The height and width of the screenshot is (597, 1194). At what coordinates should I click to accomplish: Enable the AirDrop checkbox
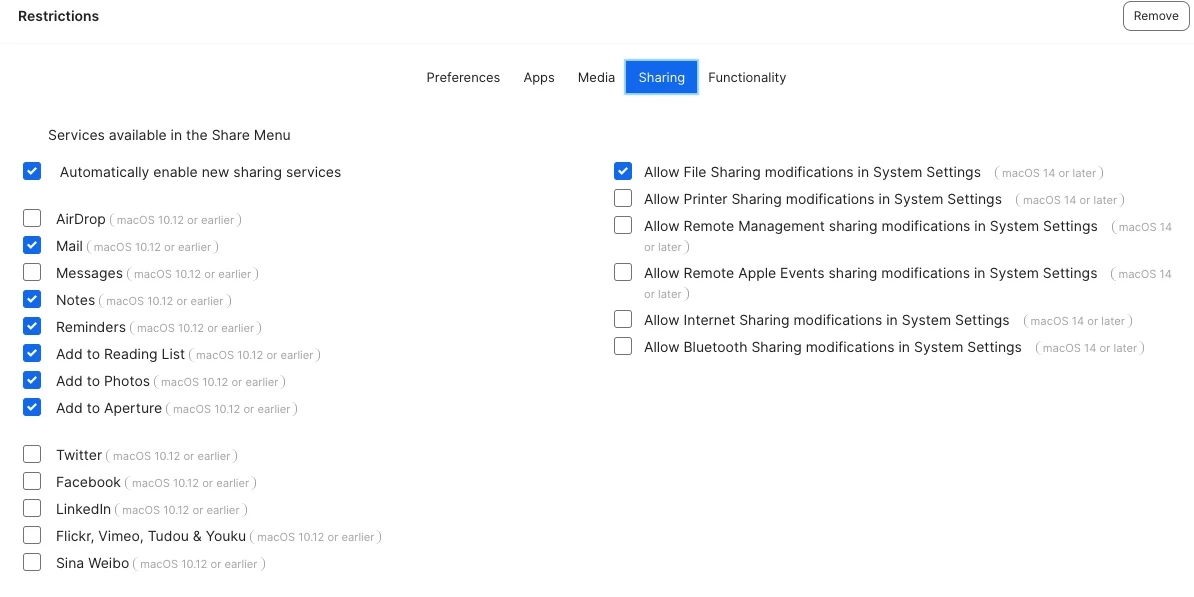pos(32,219)
